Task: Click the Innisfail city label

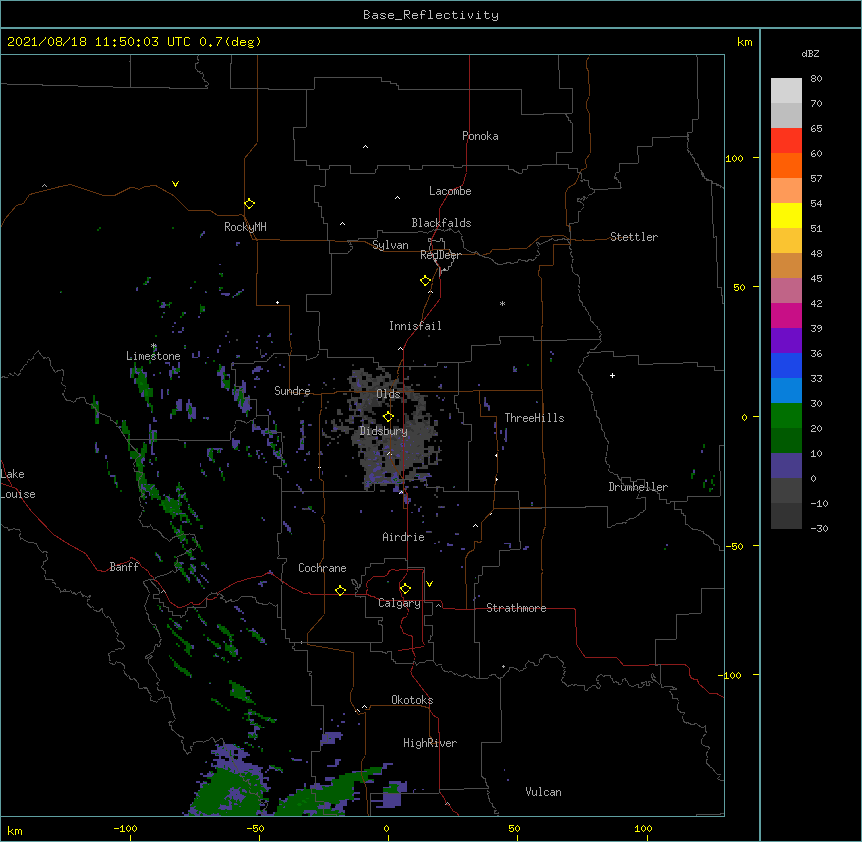Action: point(415,326)
